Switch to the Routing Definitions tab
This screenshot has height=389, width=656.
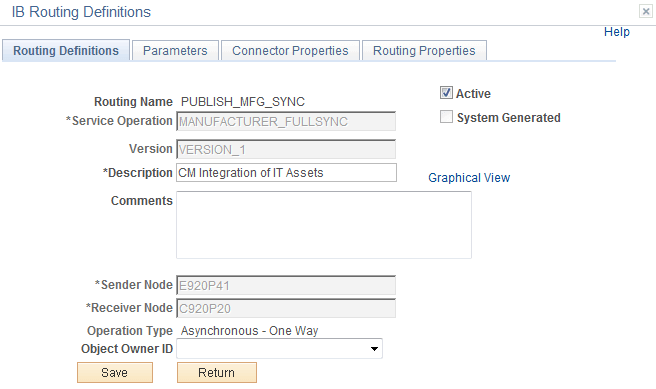66,51
